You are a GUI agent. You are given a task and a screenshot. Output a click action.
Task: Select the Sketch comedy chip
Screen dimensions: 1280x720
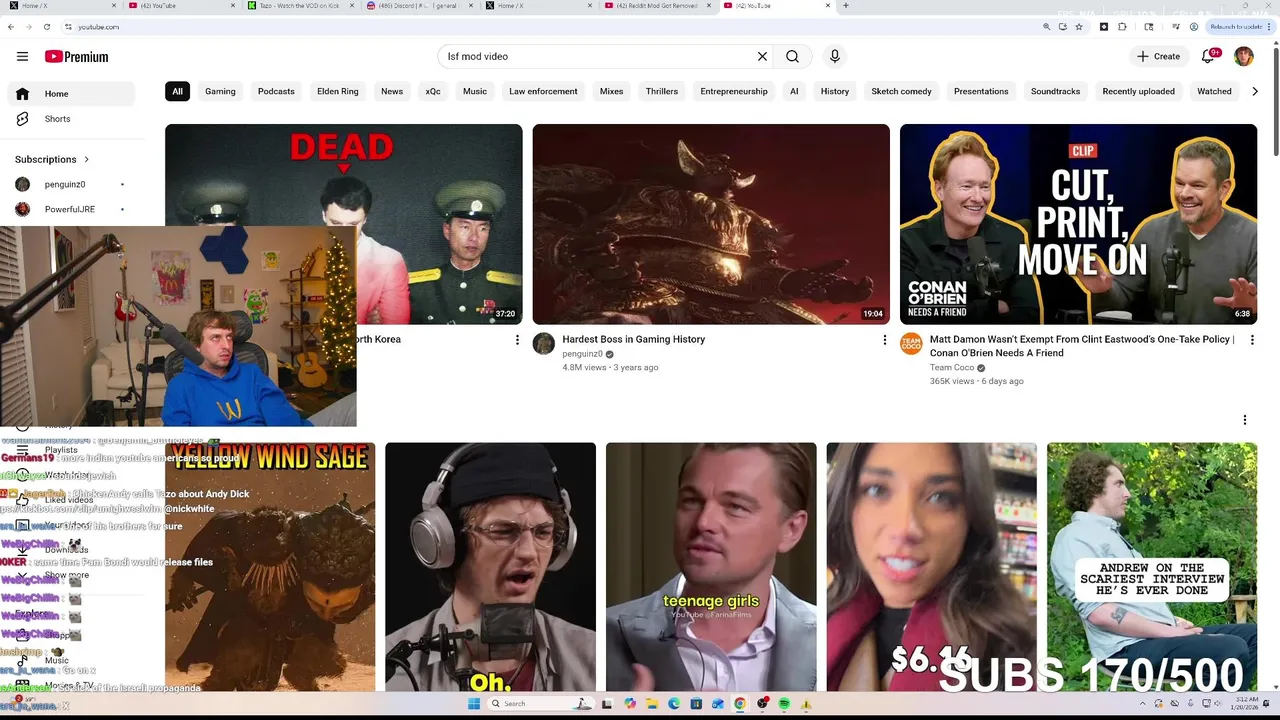point(901,91)
